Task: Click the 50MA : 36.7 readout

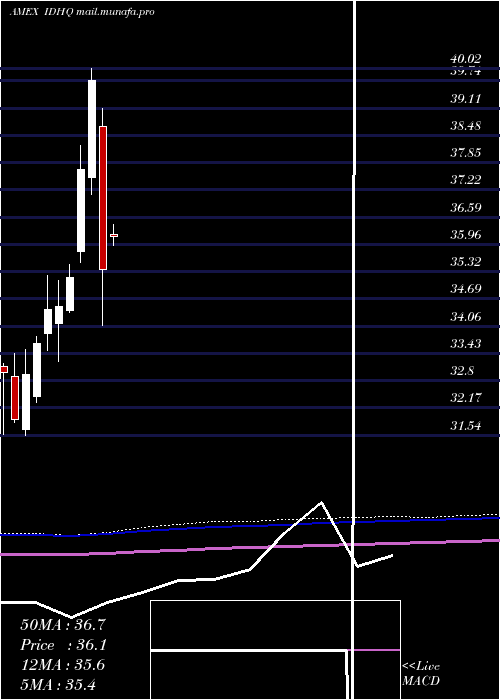Action: pyautogui.click(x=62, y=625)
